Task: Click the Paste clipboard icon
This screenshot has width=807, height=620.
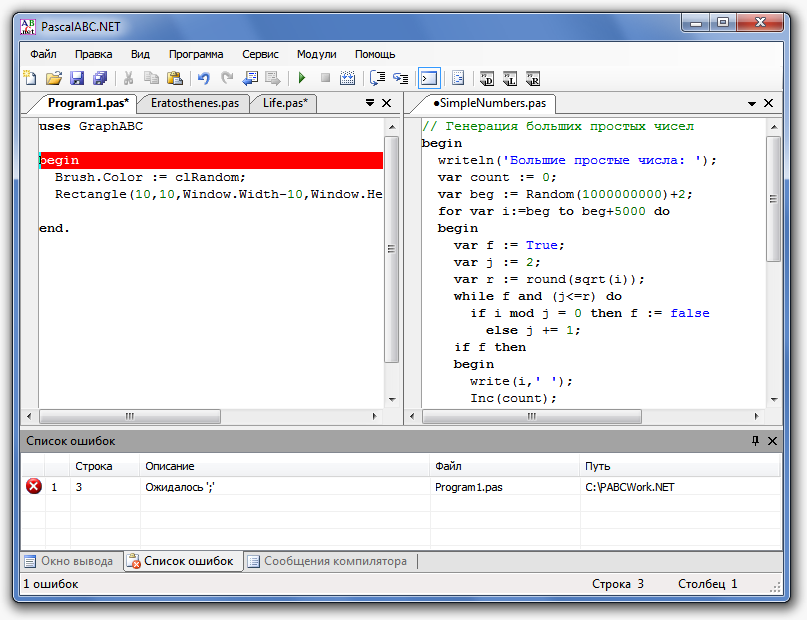Action: [175, 78]
